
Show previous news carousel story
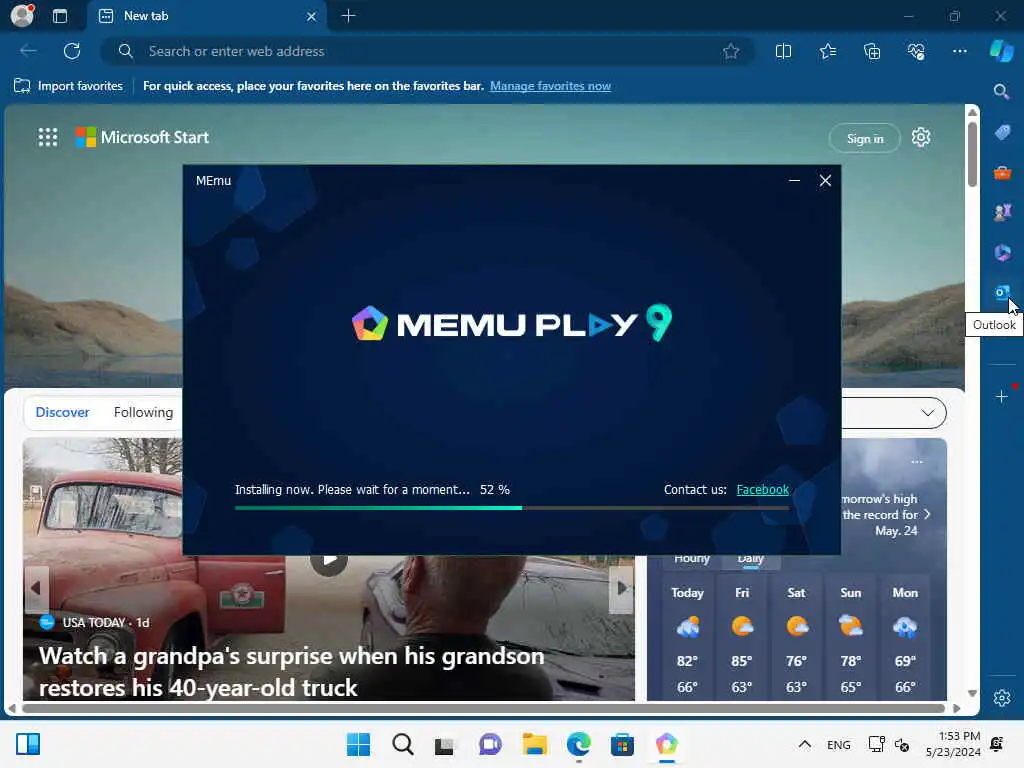[x=35, y=588]
